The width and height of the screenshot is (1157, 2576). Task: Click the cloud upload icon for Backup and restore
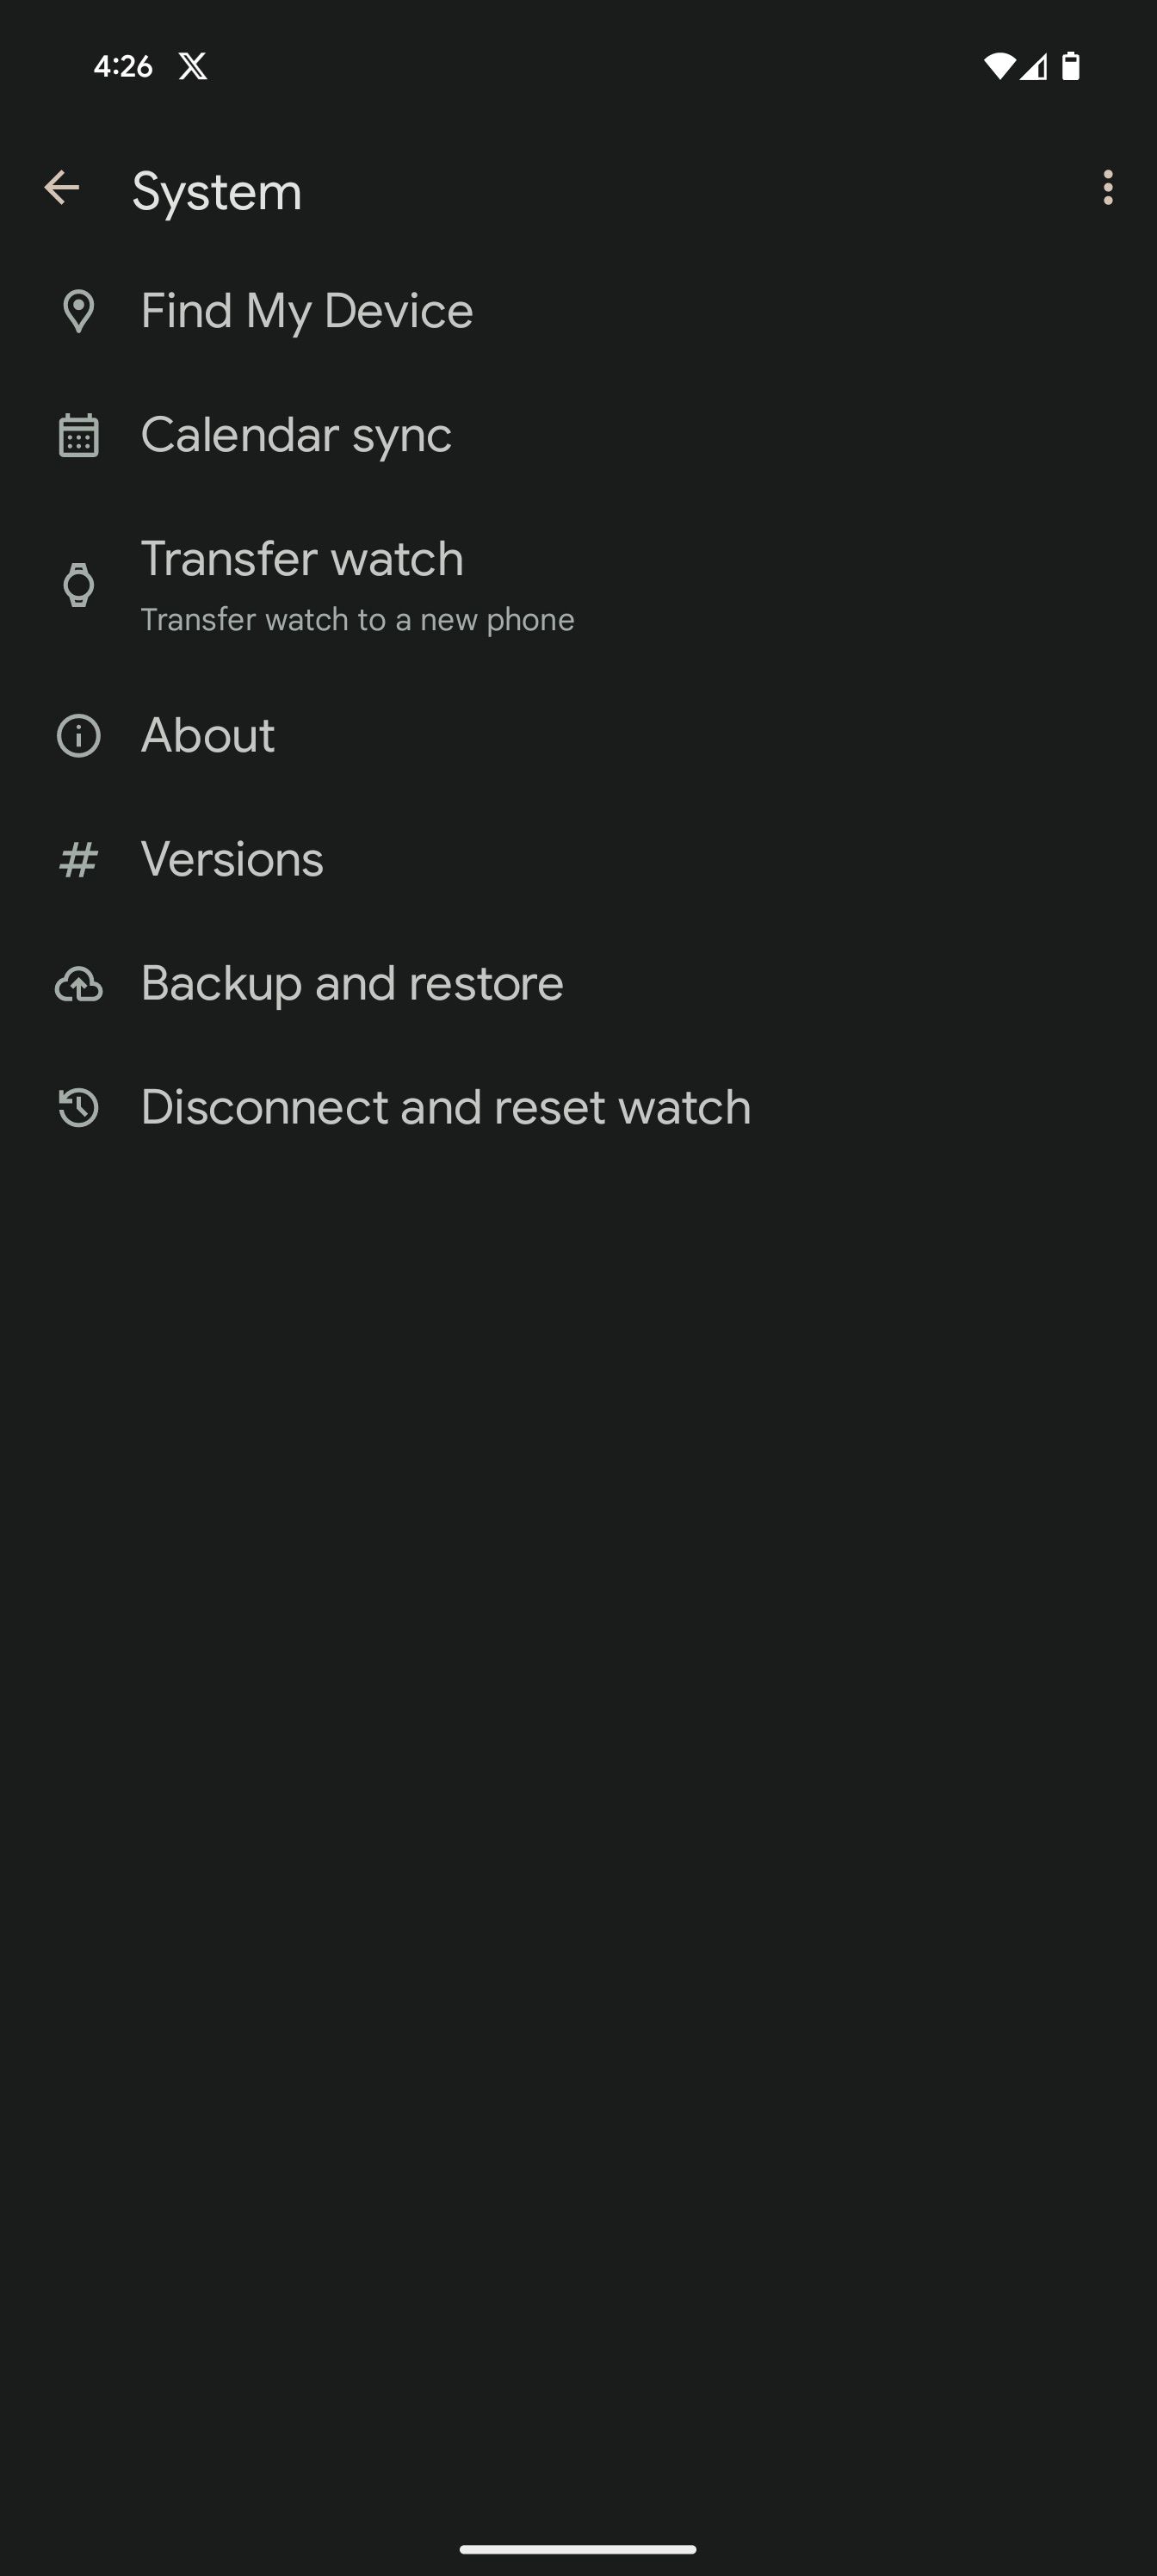pos(79,983)
